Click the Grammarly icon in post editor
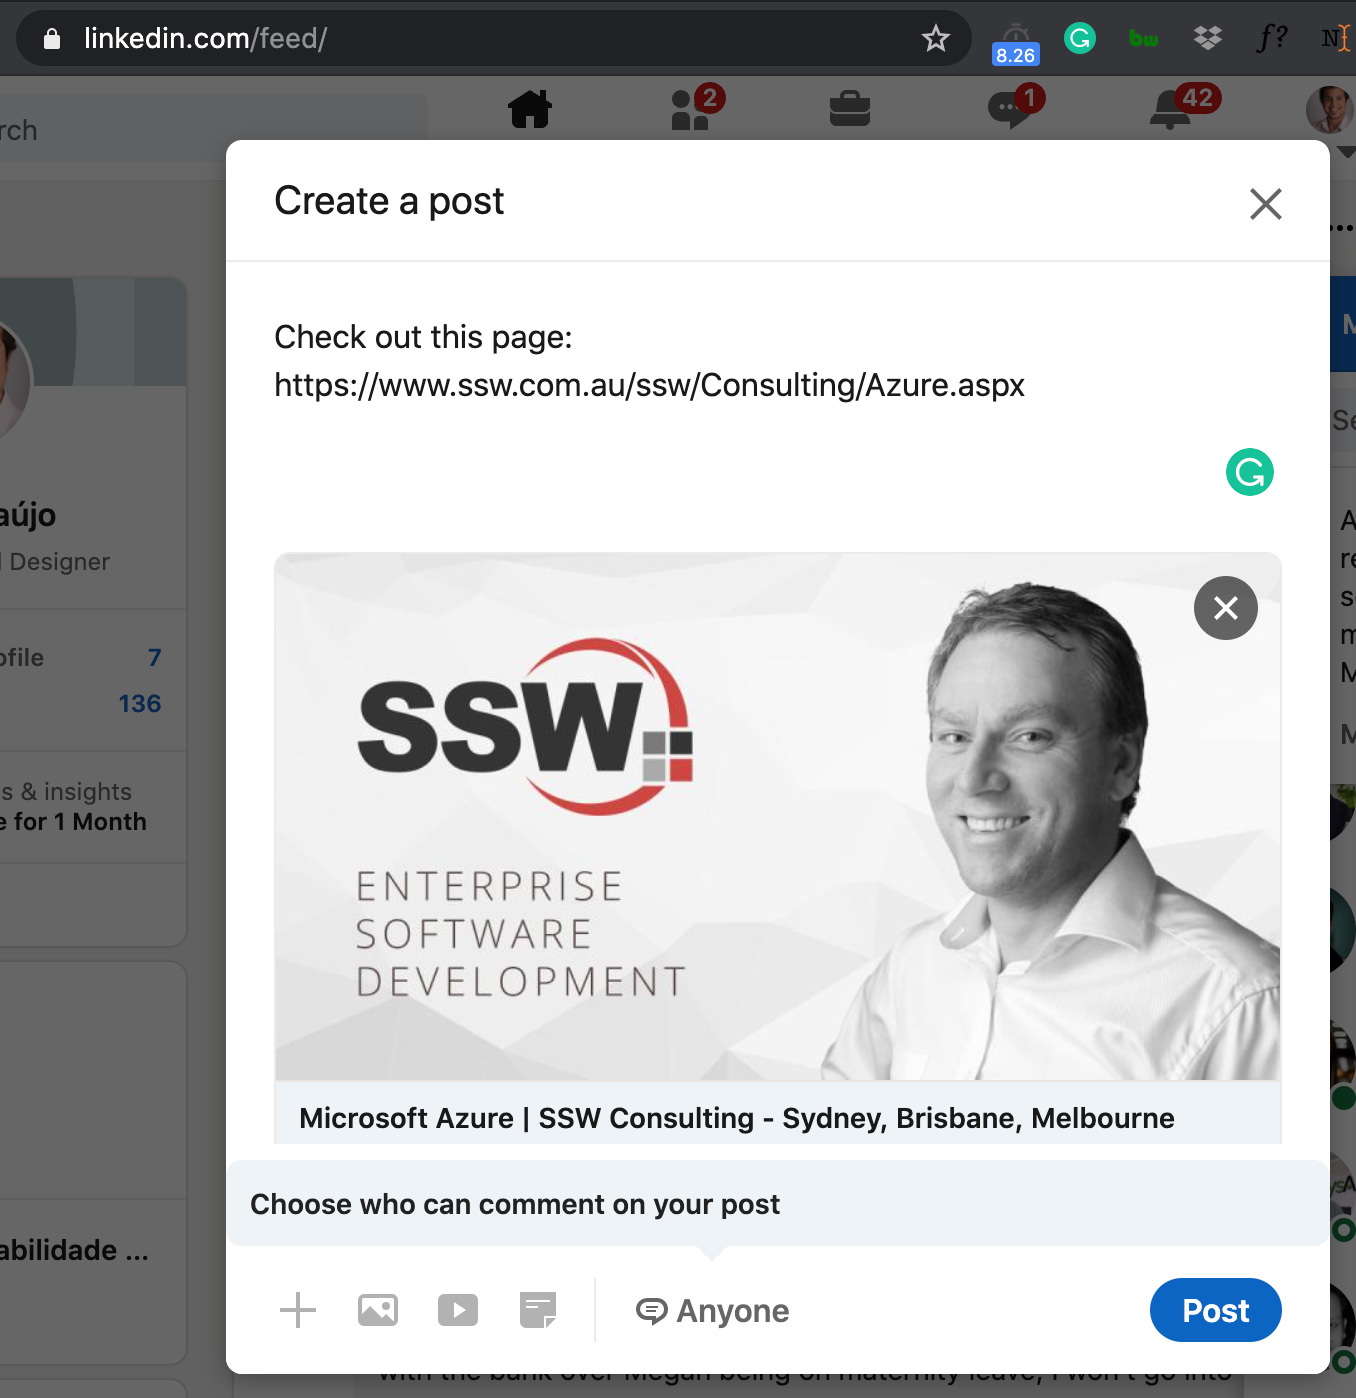This screenshot has width=1356, height=1398. pos(1250,472)
